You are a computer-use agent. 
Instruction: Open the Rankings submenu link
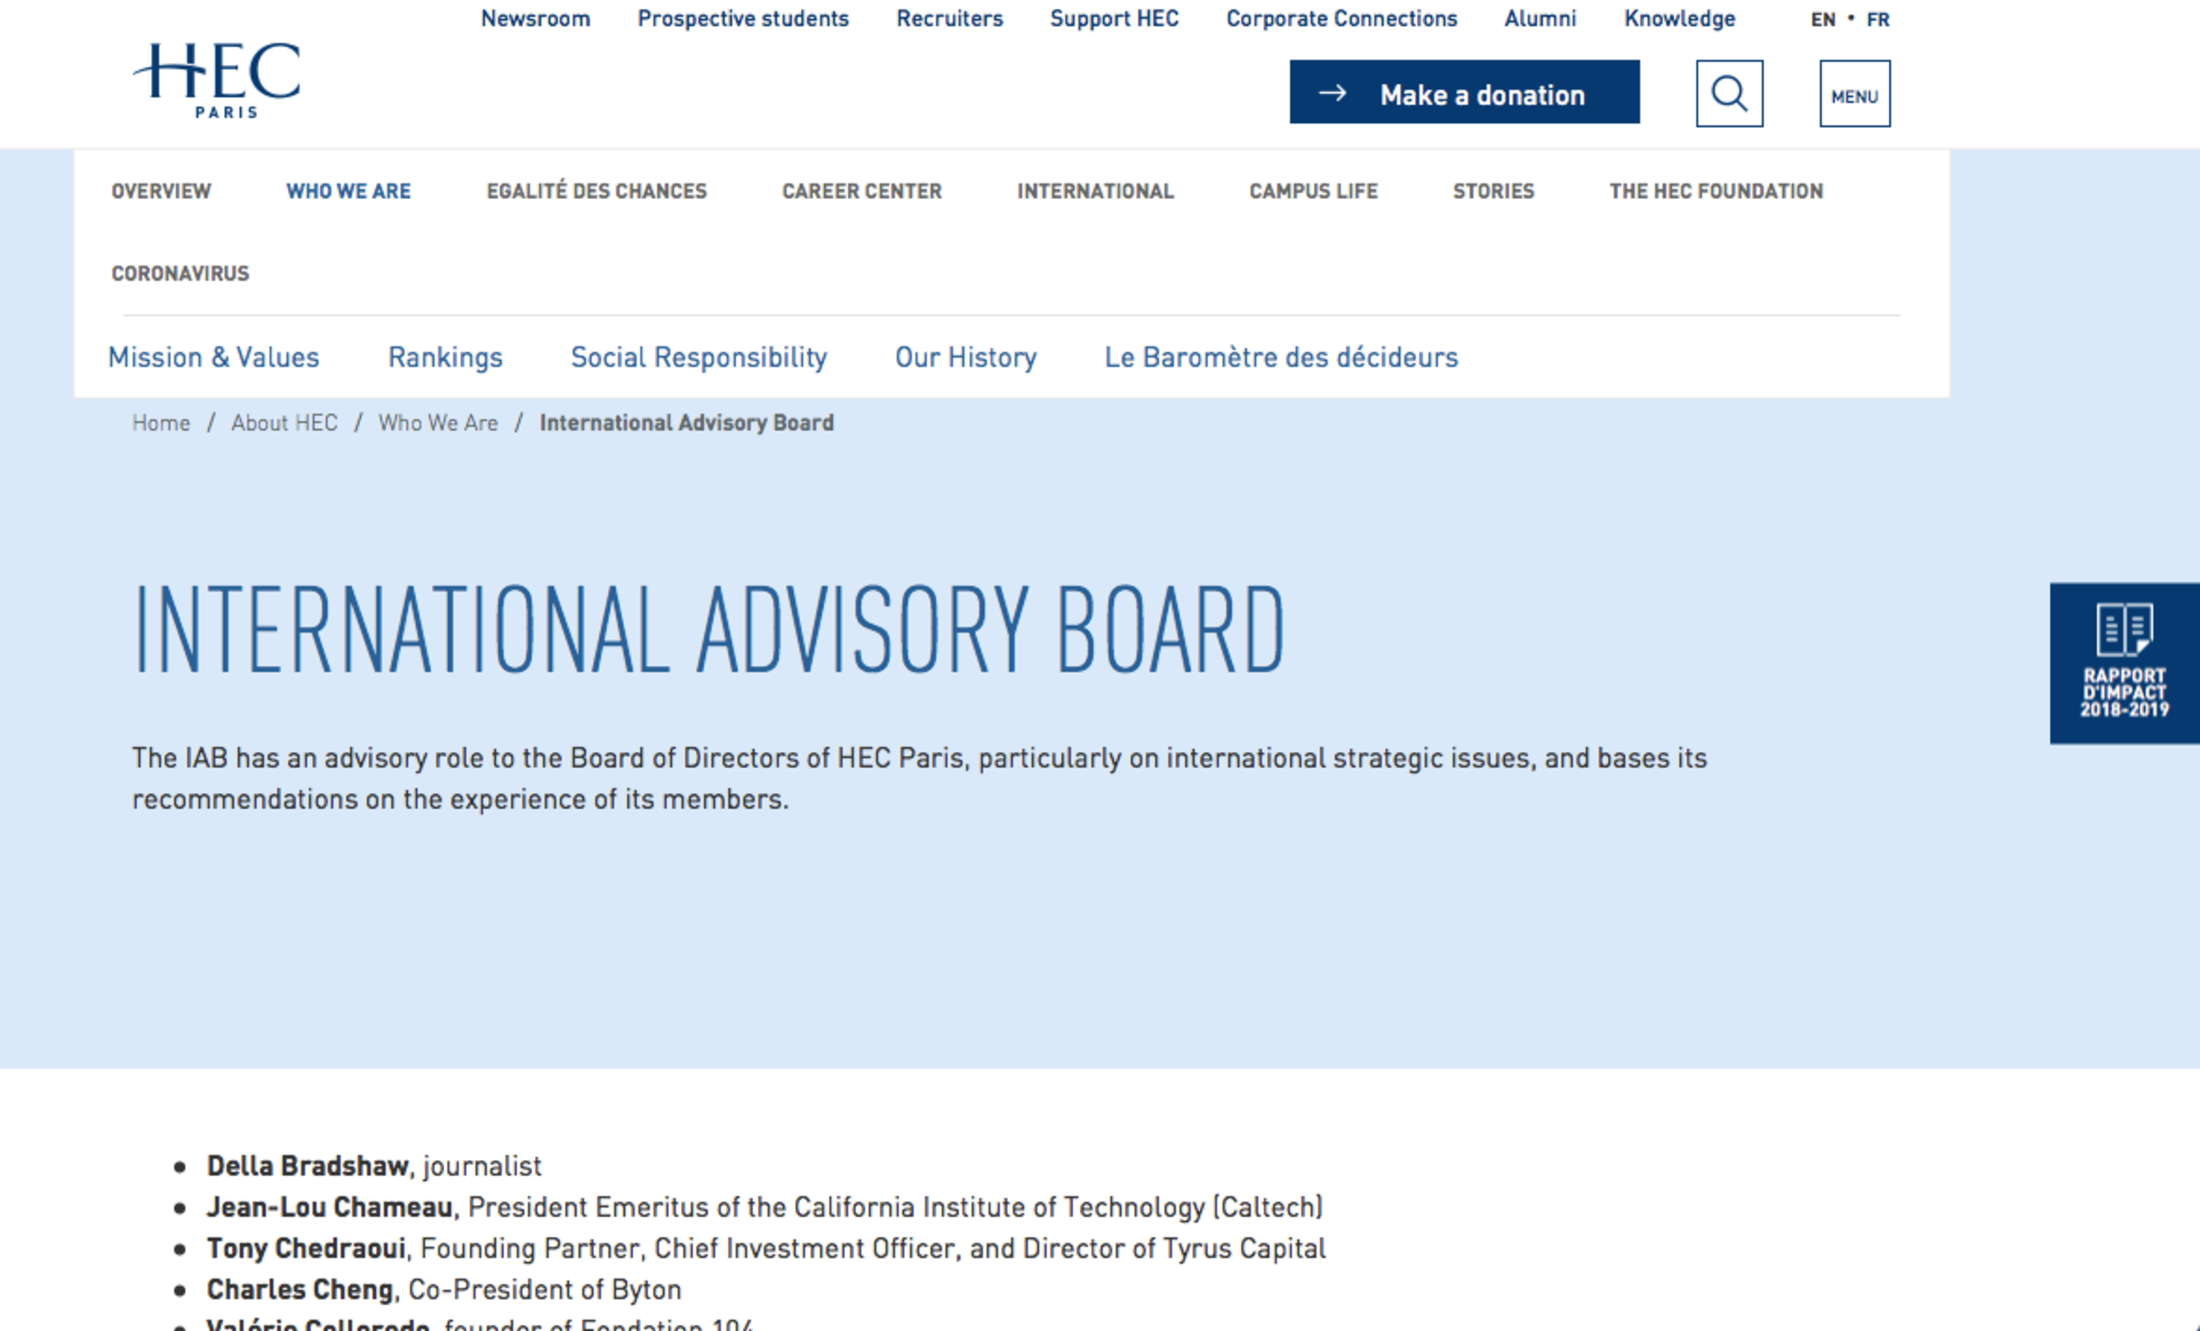(x=445, y=357)
